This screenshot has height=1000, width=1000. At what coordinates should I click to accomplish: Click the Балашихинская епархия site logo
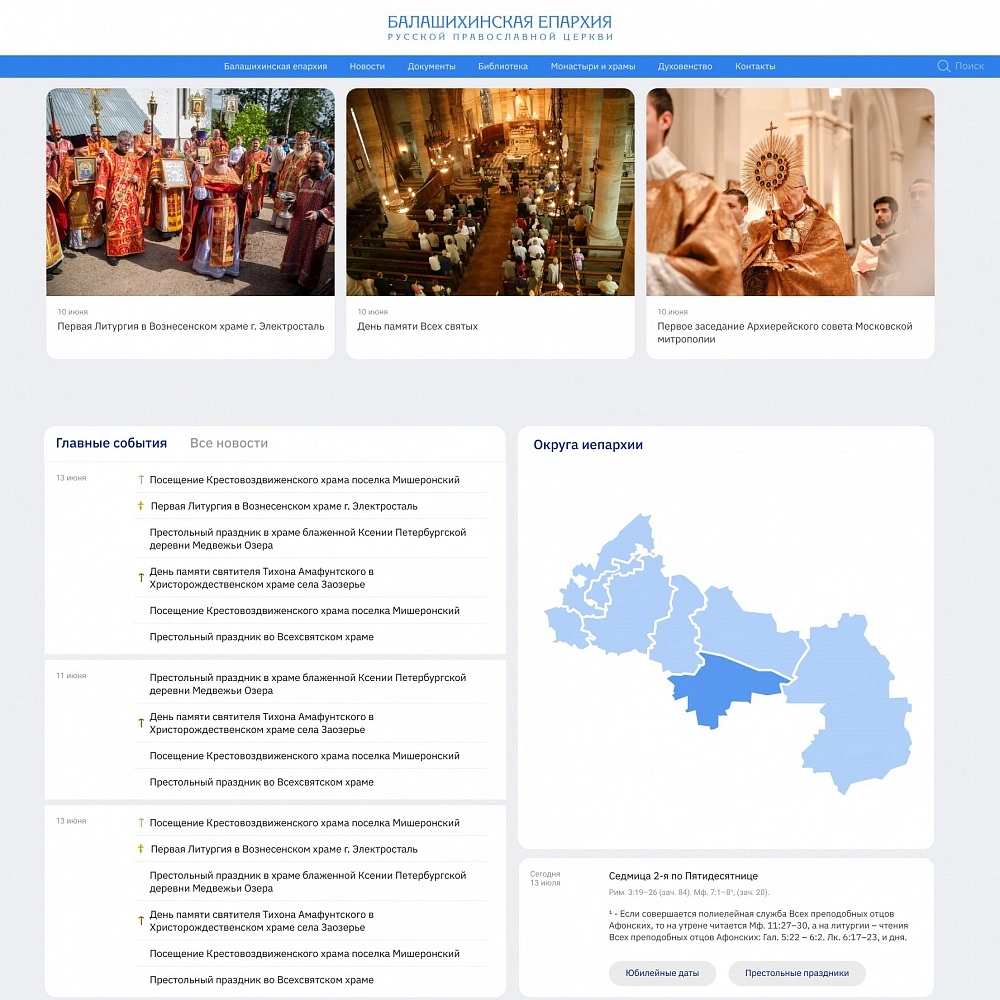coord(500,28)
